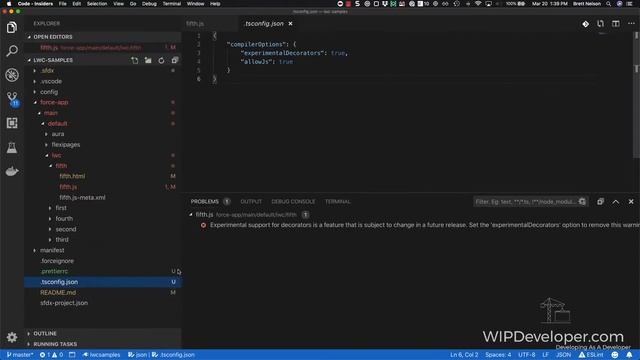Refresh the explorer file tree
Viewport: 640px width, 360px height.
point(161,60)
